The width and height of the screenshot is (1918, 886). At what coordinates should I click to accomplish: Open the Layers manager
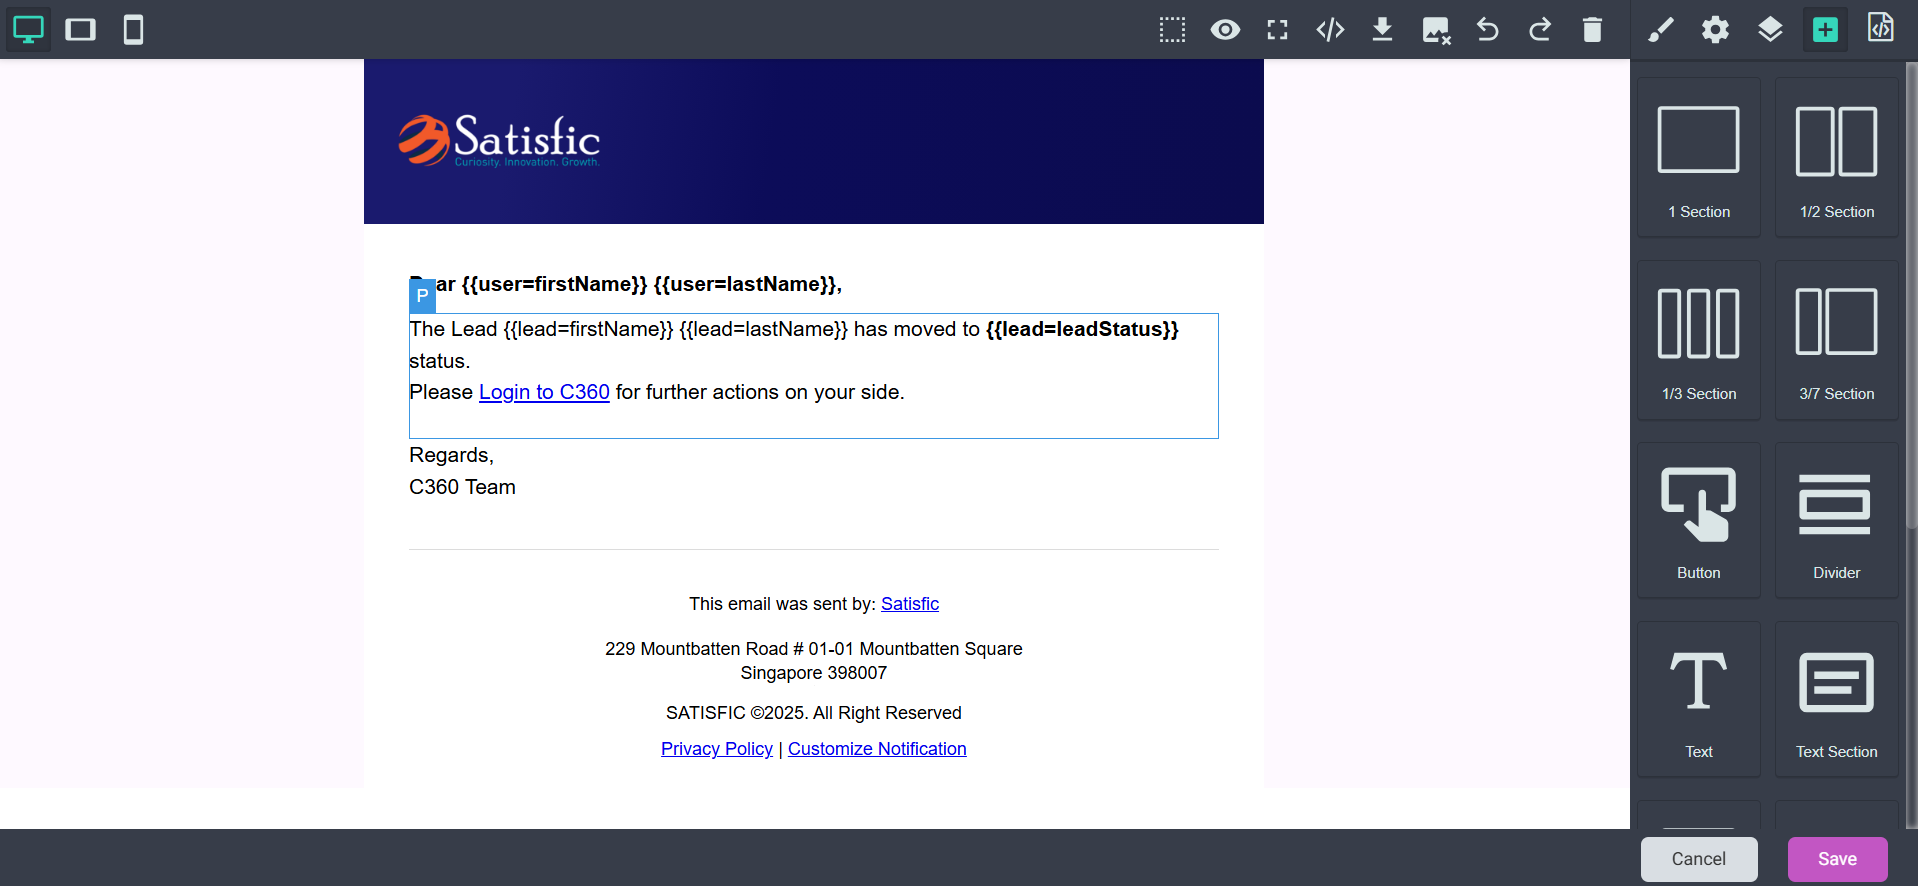click(x=1771, y=30)
